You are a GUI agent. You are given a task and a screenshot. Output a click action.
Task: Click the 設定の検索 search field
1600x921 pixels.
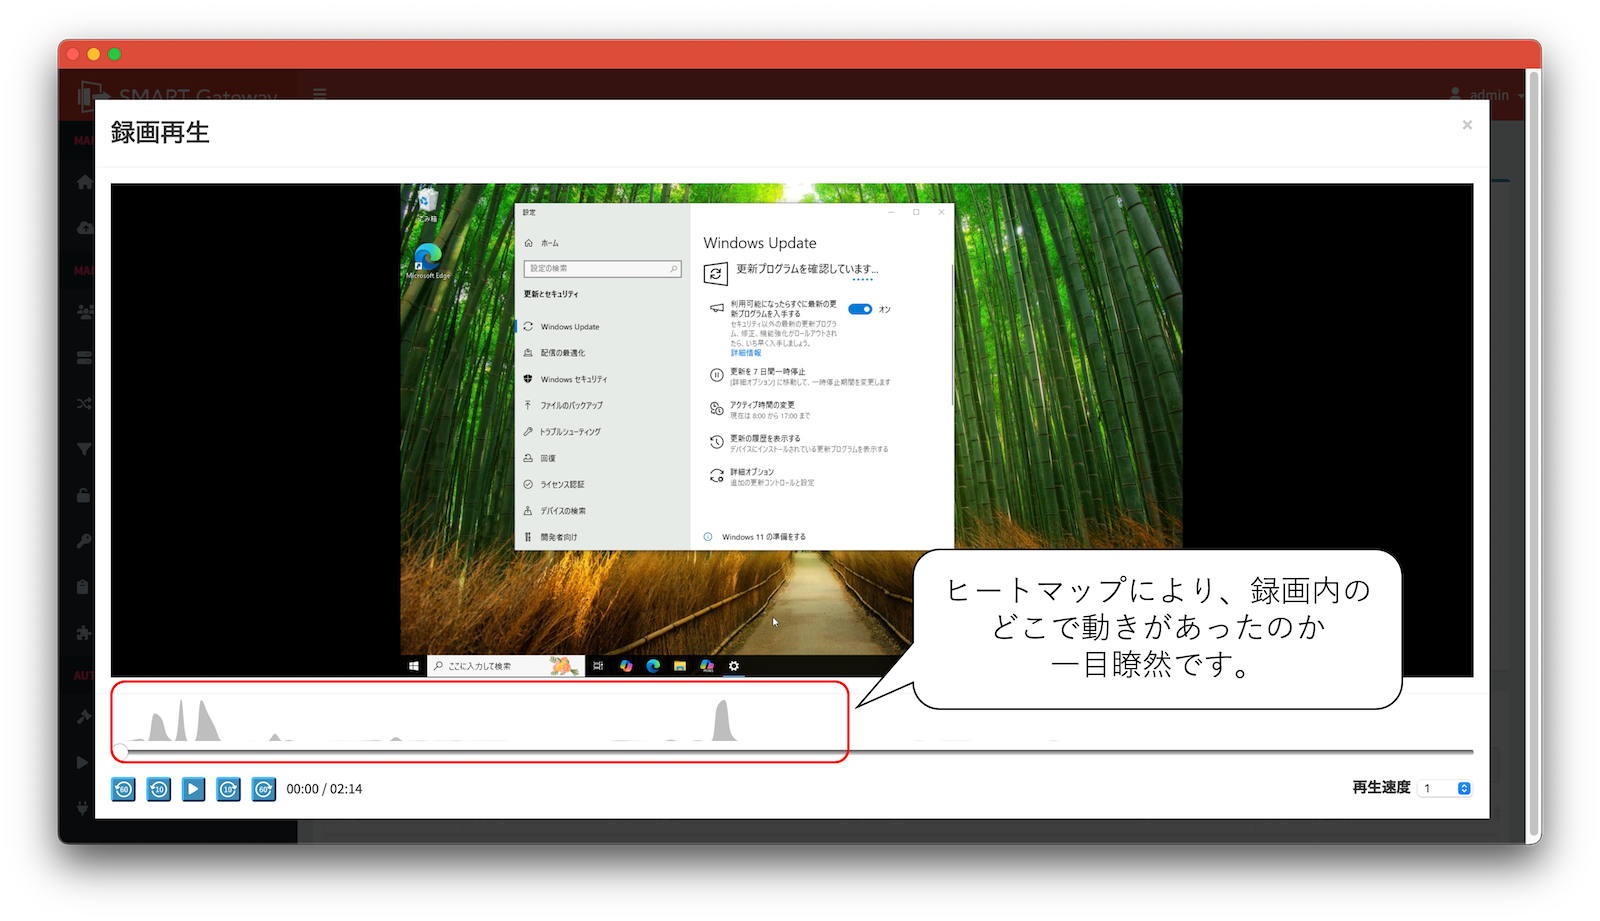coord(602,268)
